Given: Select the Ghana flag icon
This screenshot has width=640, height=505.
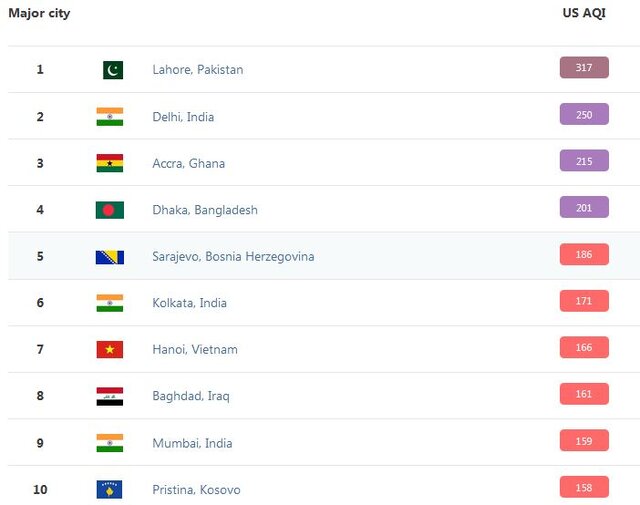Looking at the screenshot, I should [110, 163].
